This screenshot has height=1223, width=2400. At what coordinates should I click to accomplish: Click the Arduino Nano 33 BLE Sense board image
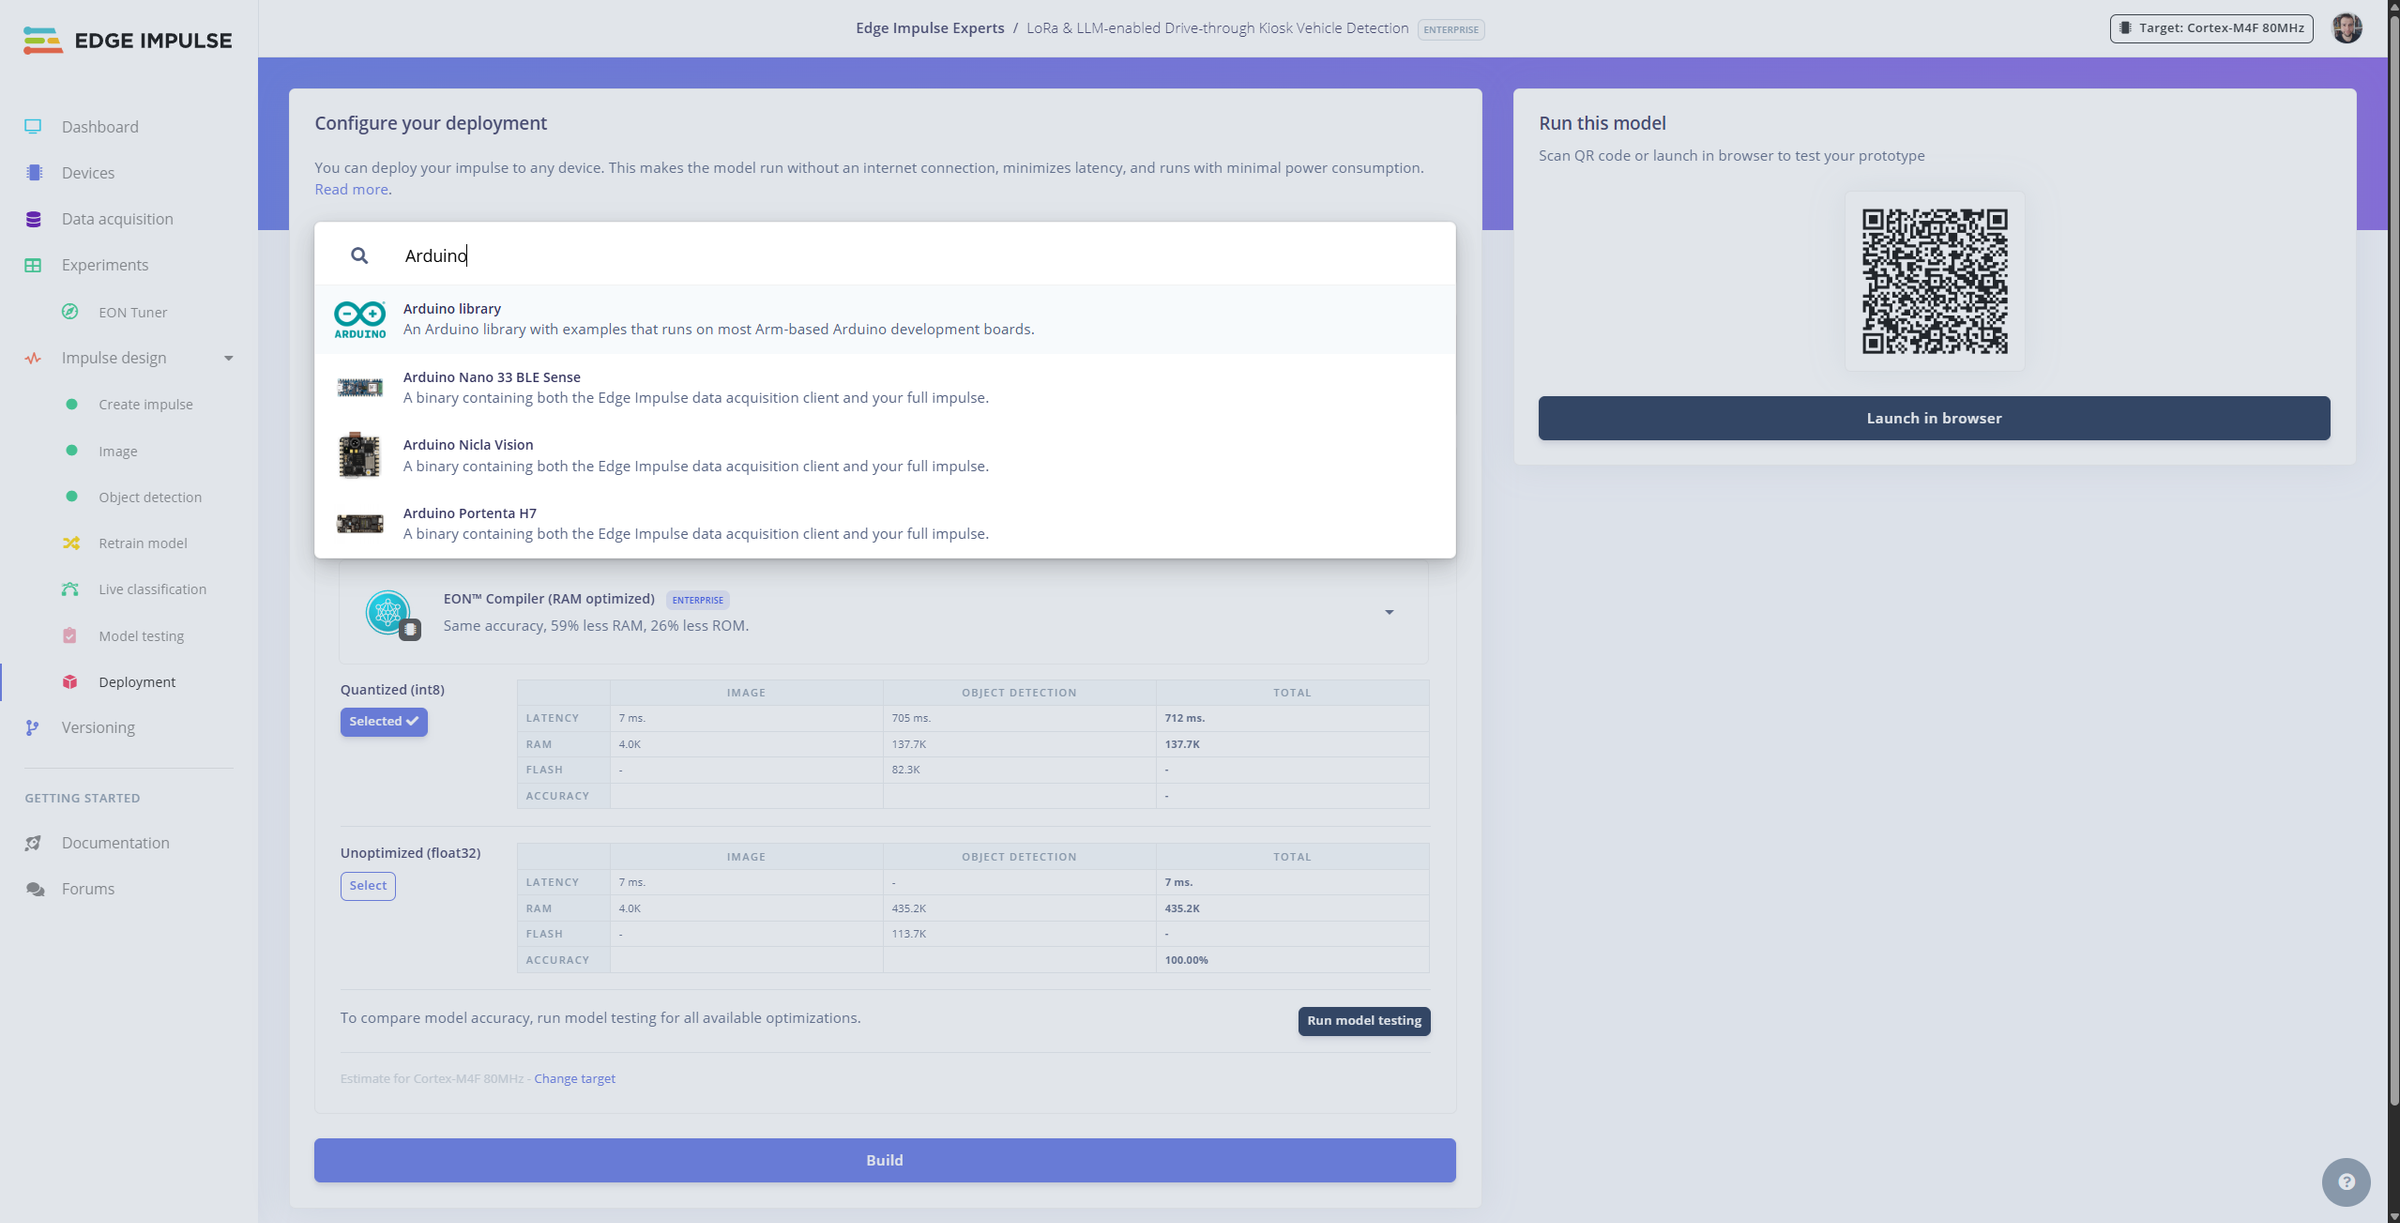coord(360,387)
